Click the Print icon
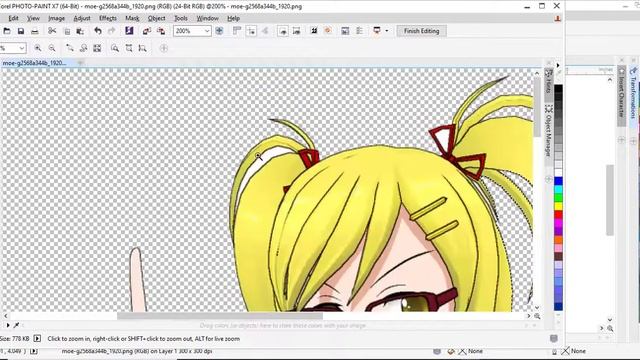 pos(35,31)
